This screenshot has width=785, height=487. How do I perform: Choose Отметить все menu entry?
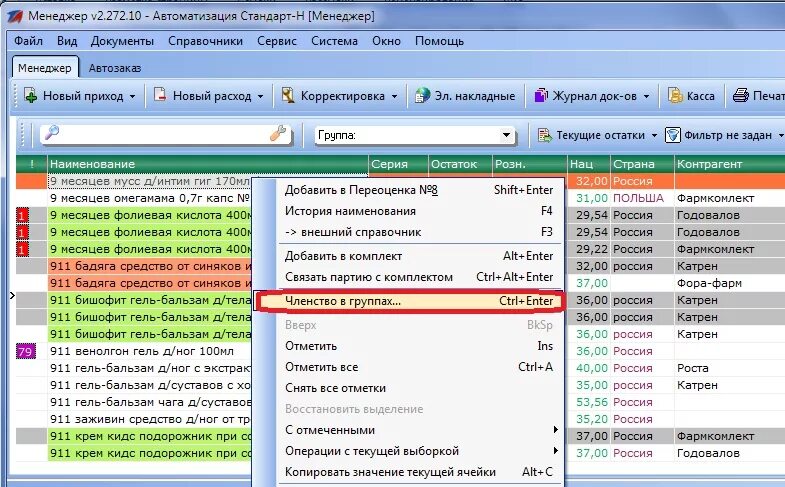pyautogui.click(x=419, y=367)
